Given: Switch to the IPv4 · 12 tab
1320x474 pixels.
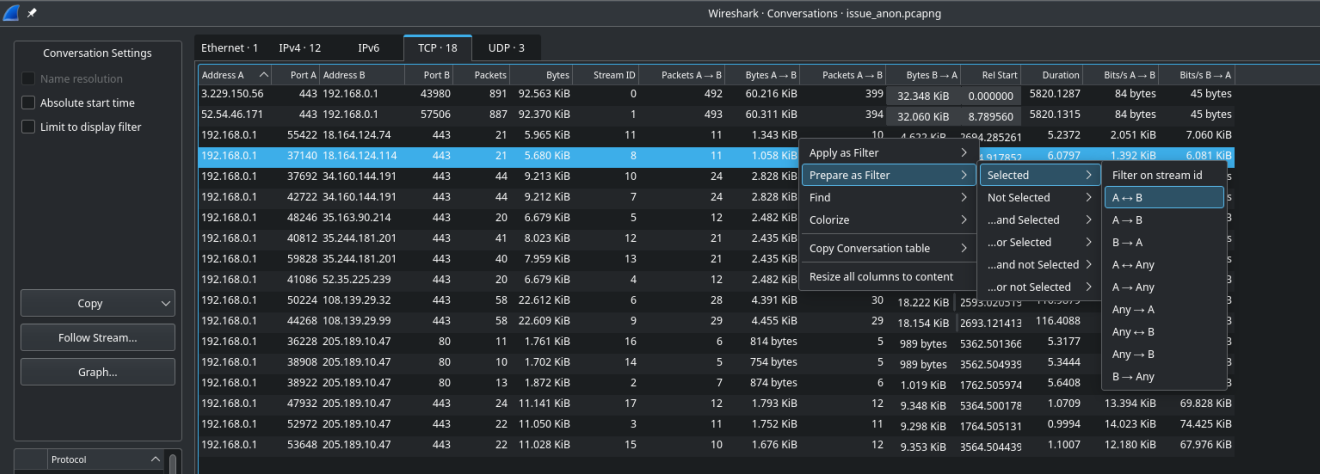Looking at the screenshot, I should point(300,48).
